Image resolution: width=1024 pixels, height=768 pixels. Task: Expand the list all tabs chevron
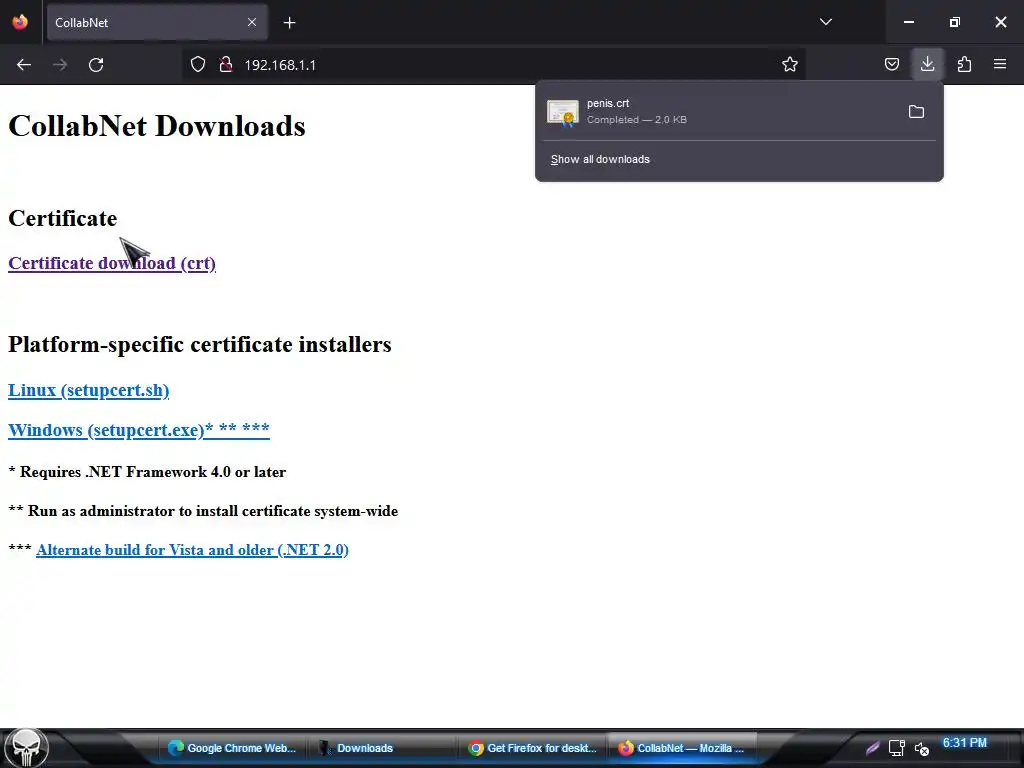click(x=825, y=22)
